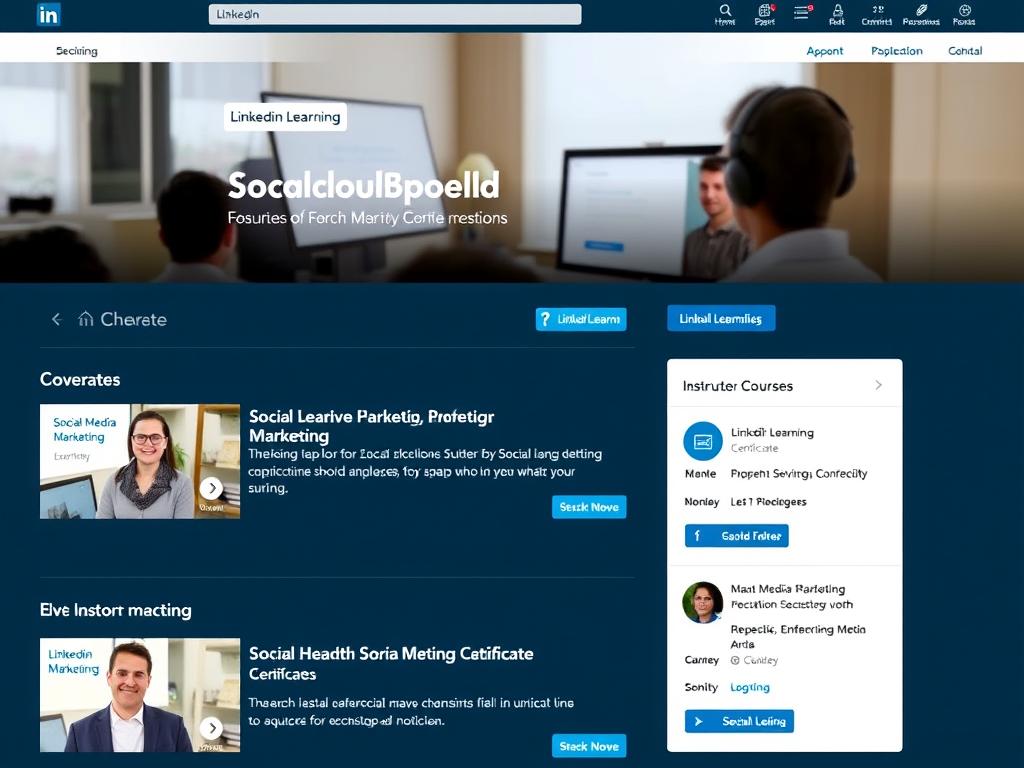Image resolution: width=1024 pixels, height=768 pixels.
Task: Select the Appont tab
Action: (825, 51)
